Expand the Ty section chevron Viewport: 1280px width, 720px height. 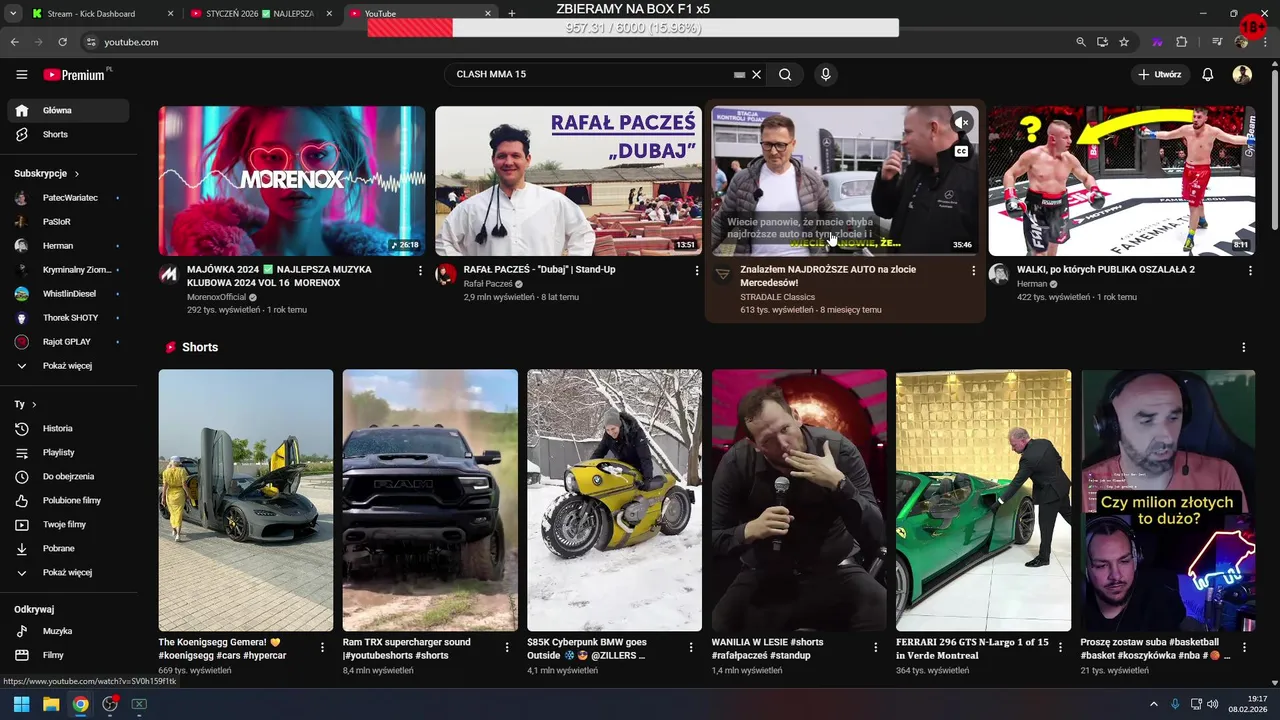coord(34,404)
